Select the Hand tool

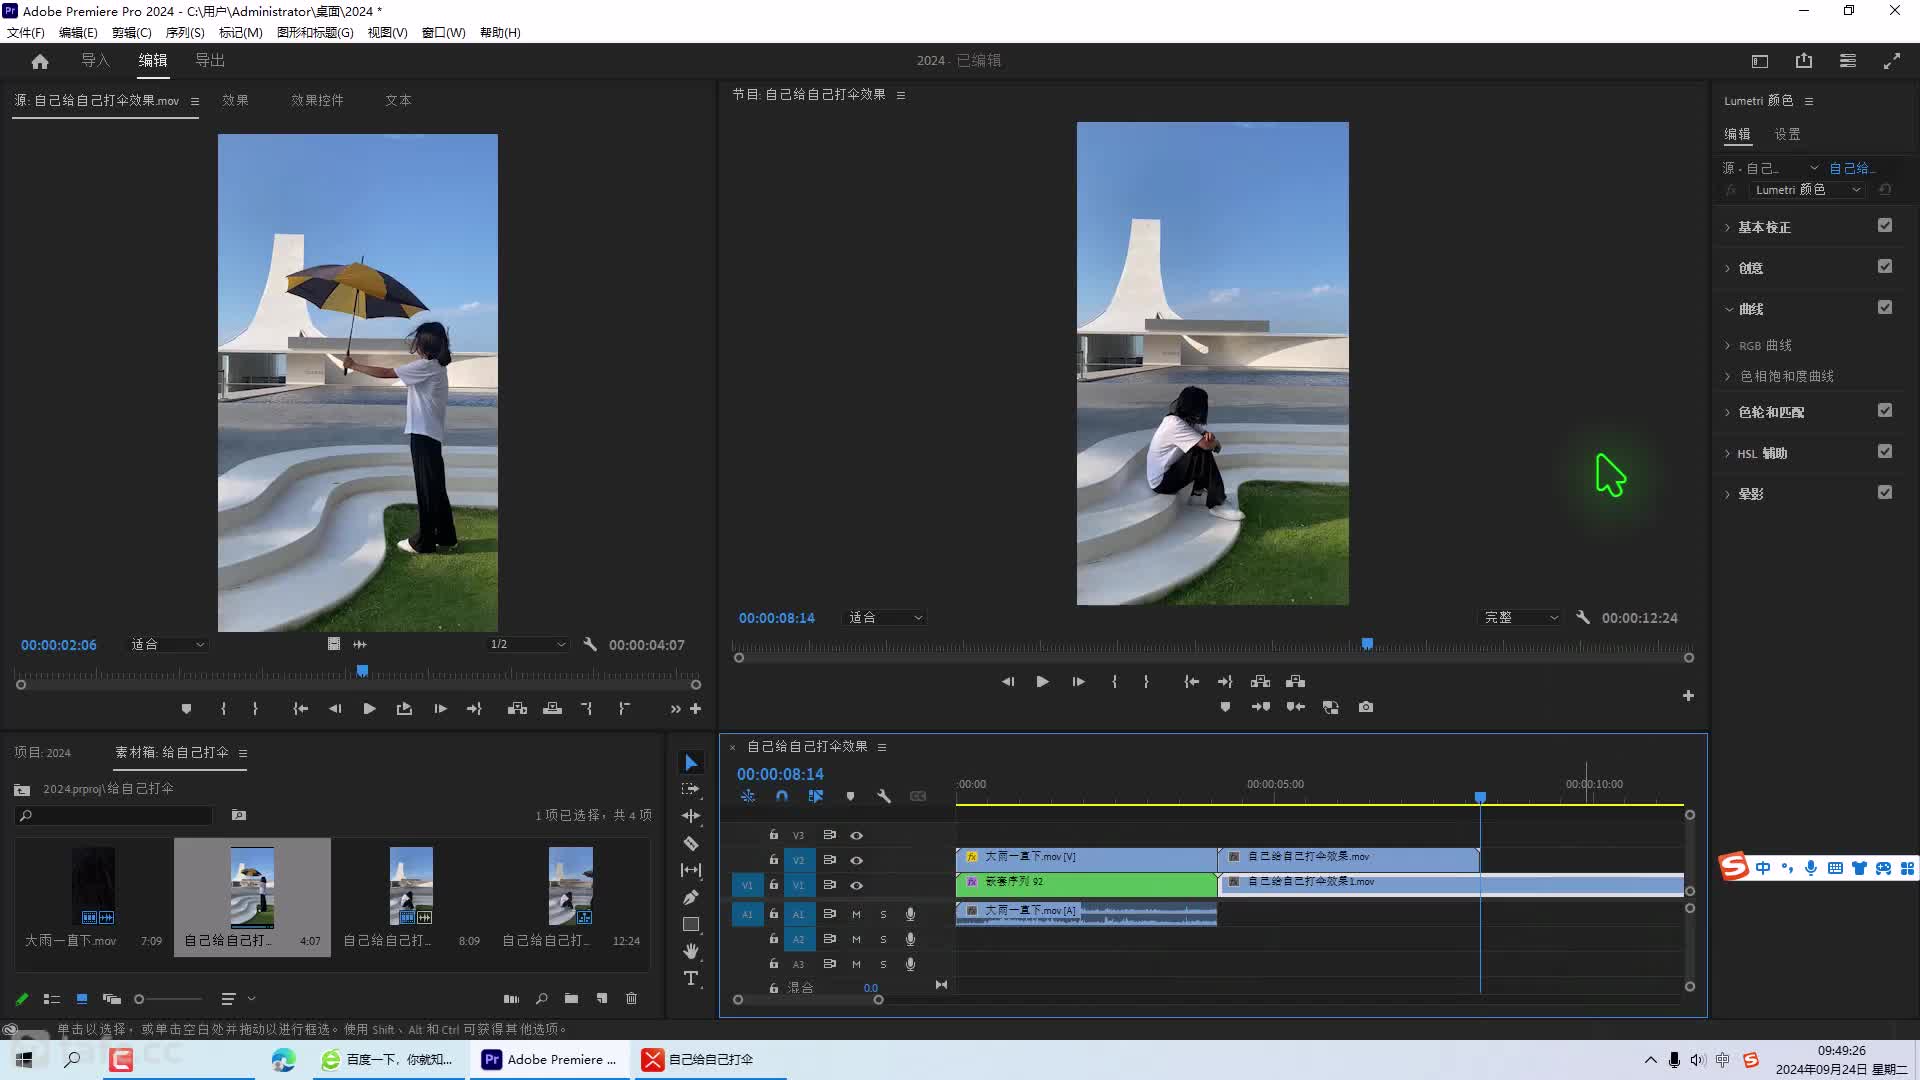click(691, 951)
